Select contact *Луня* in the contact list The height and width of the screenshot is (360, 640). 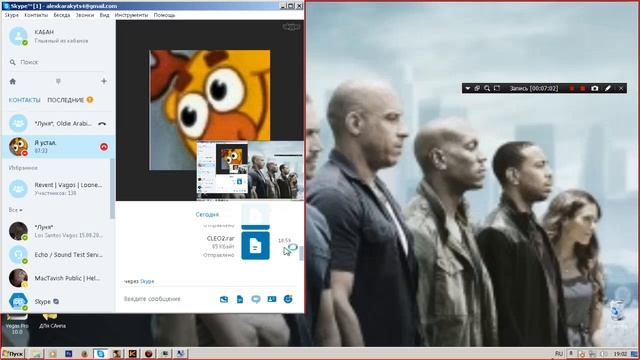(58, 231)
